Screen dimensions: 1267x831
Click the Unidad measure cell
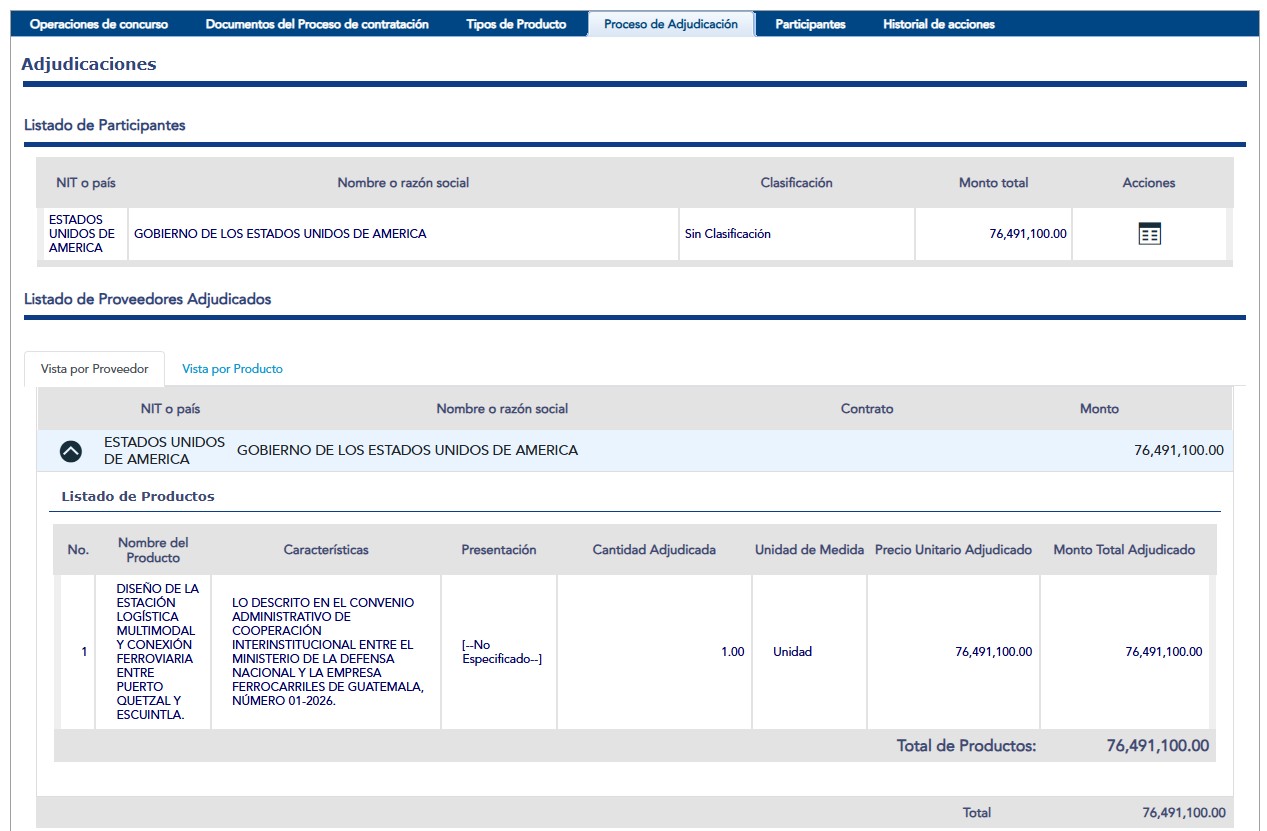pos(809,652)
